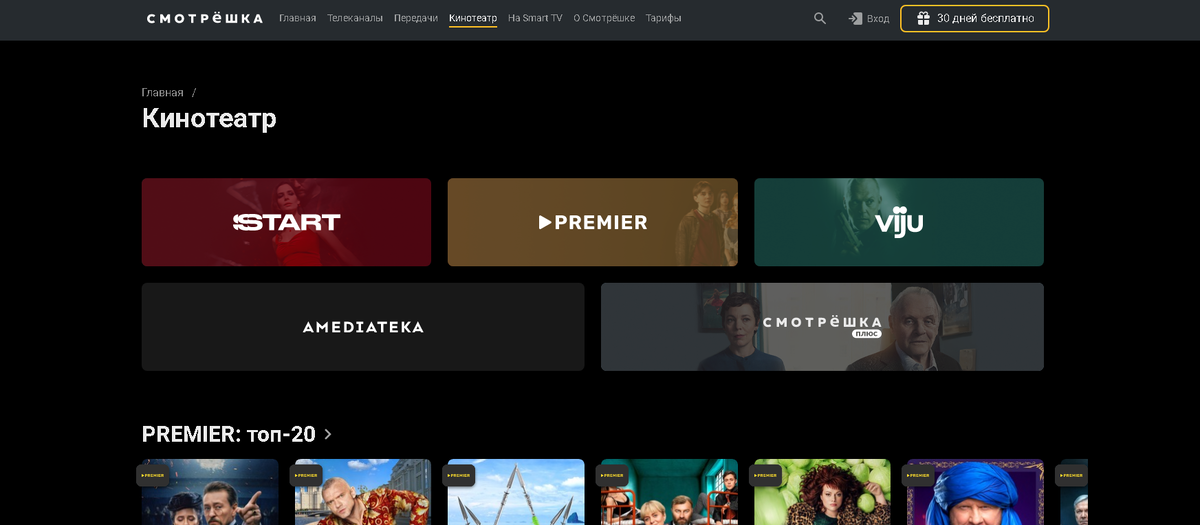The image size is (1200, 525).
Task: Open the AMEDIATEKA banner
Action: (363, 327)
